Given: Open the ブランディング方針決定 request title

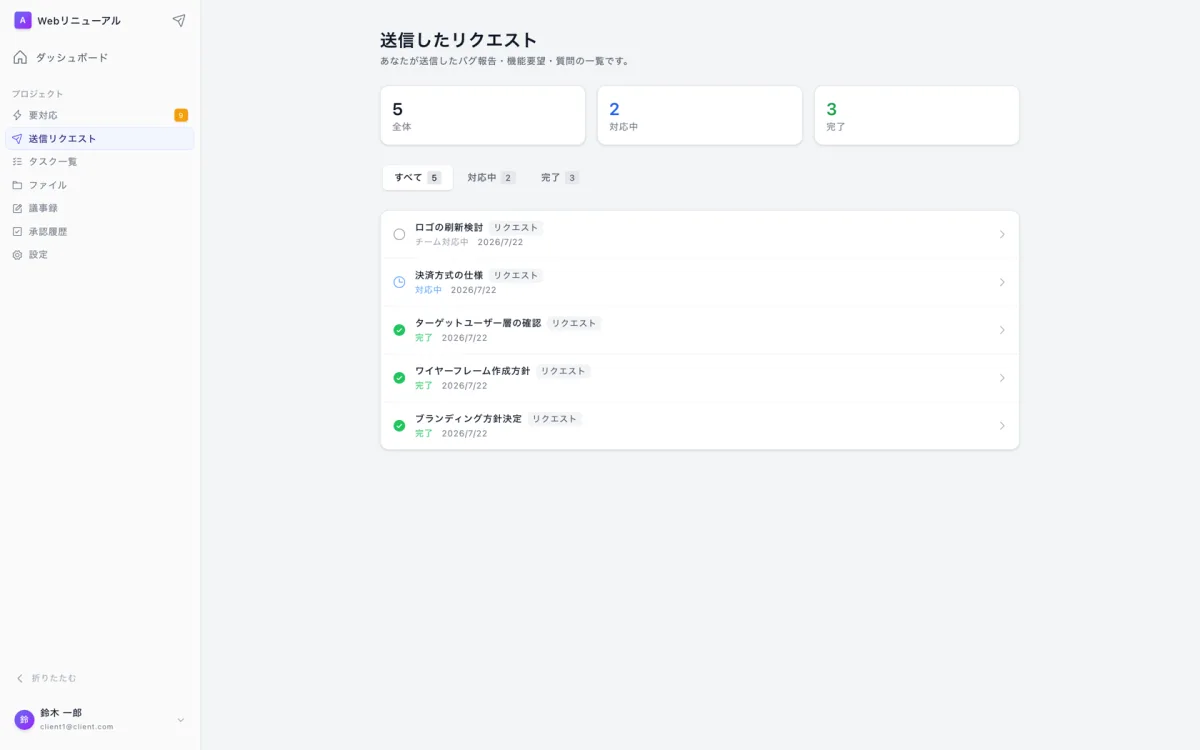Looking at the screenshot, I should pyautogui.click(x=468, y=419).
